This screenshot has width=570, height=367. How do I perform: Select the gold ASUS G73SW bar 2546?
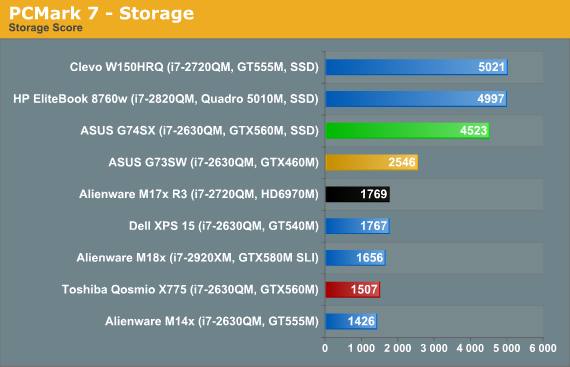coord(372,162)
